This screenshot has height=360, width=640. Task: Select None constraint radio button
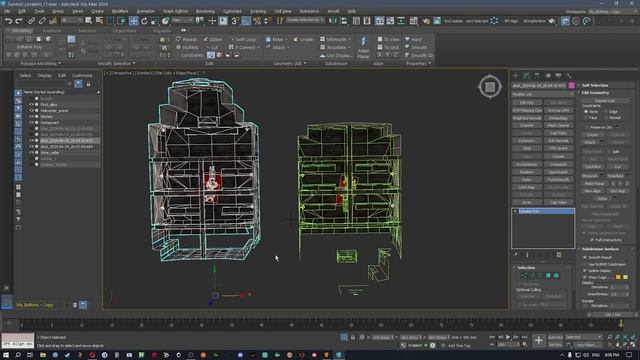[x=586, y=111]
